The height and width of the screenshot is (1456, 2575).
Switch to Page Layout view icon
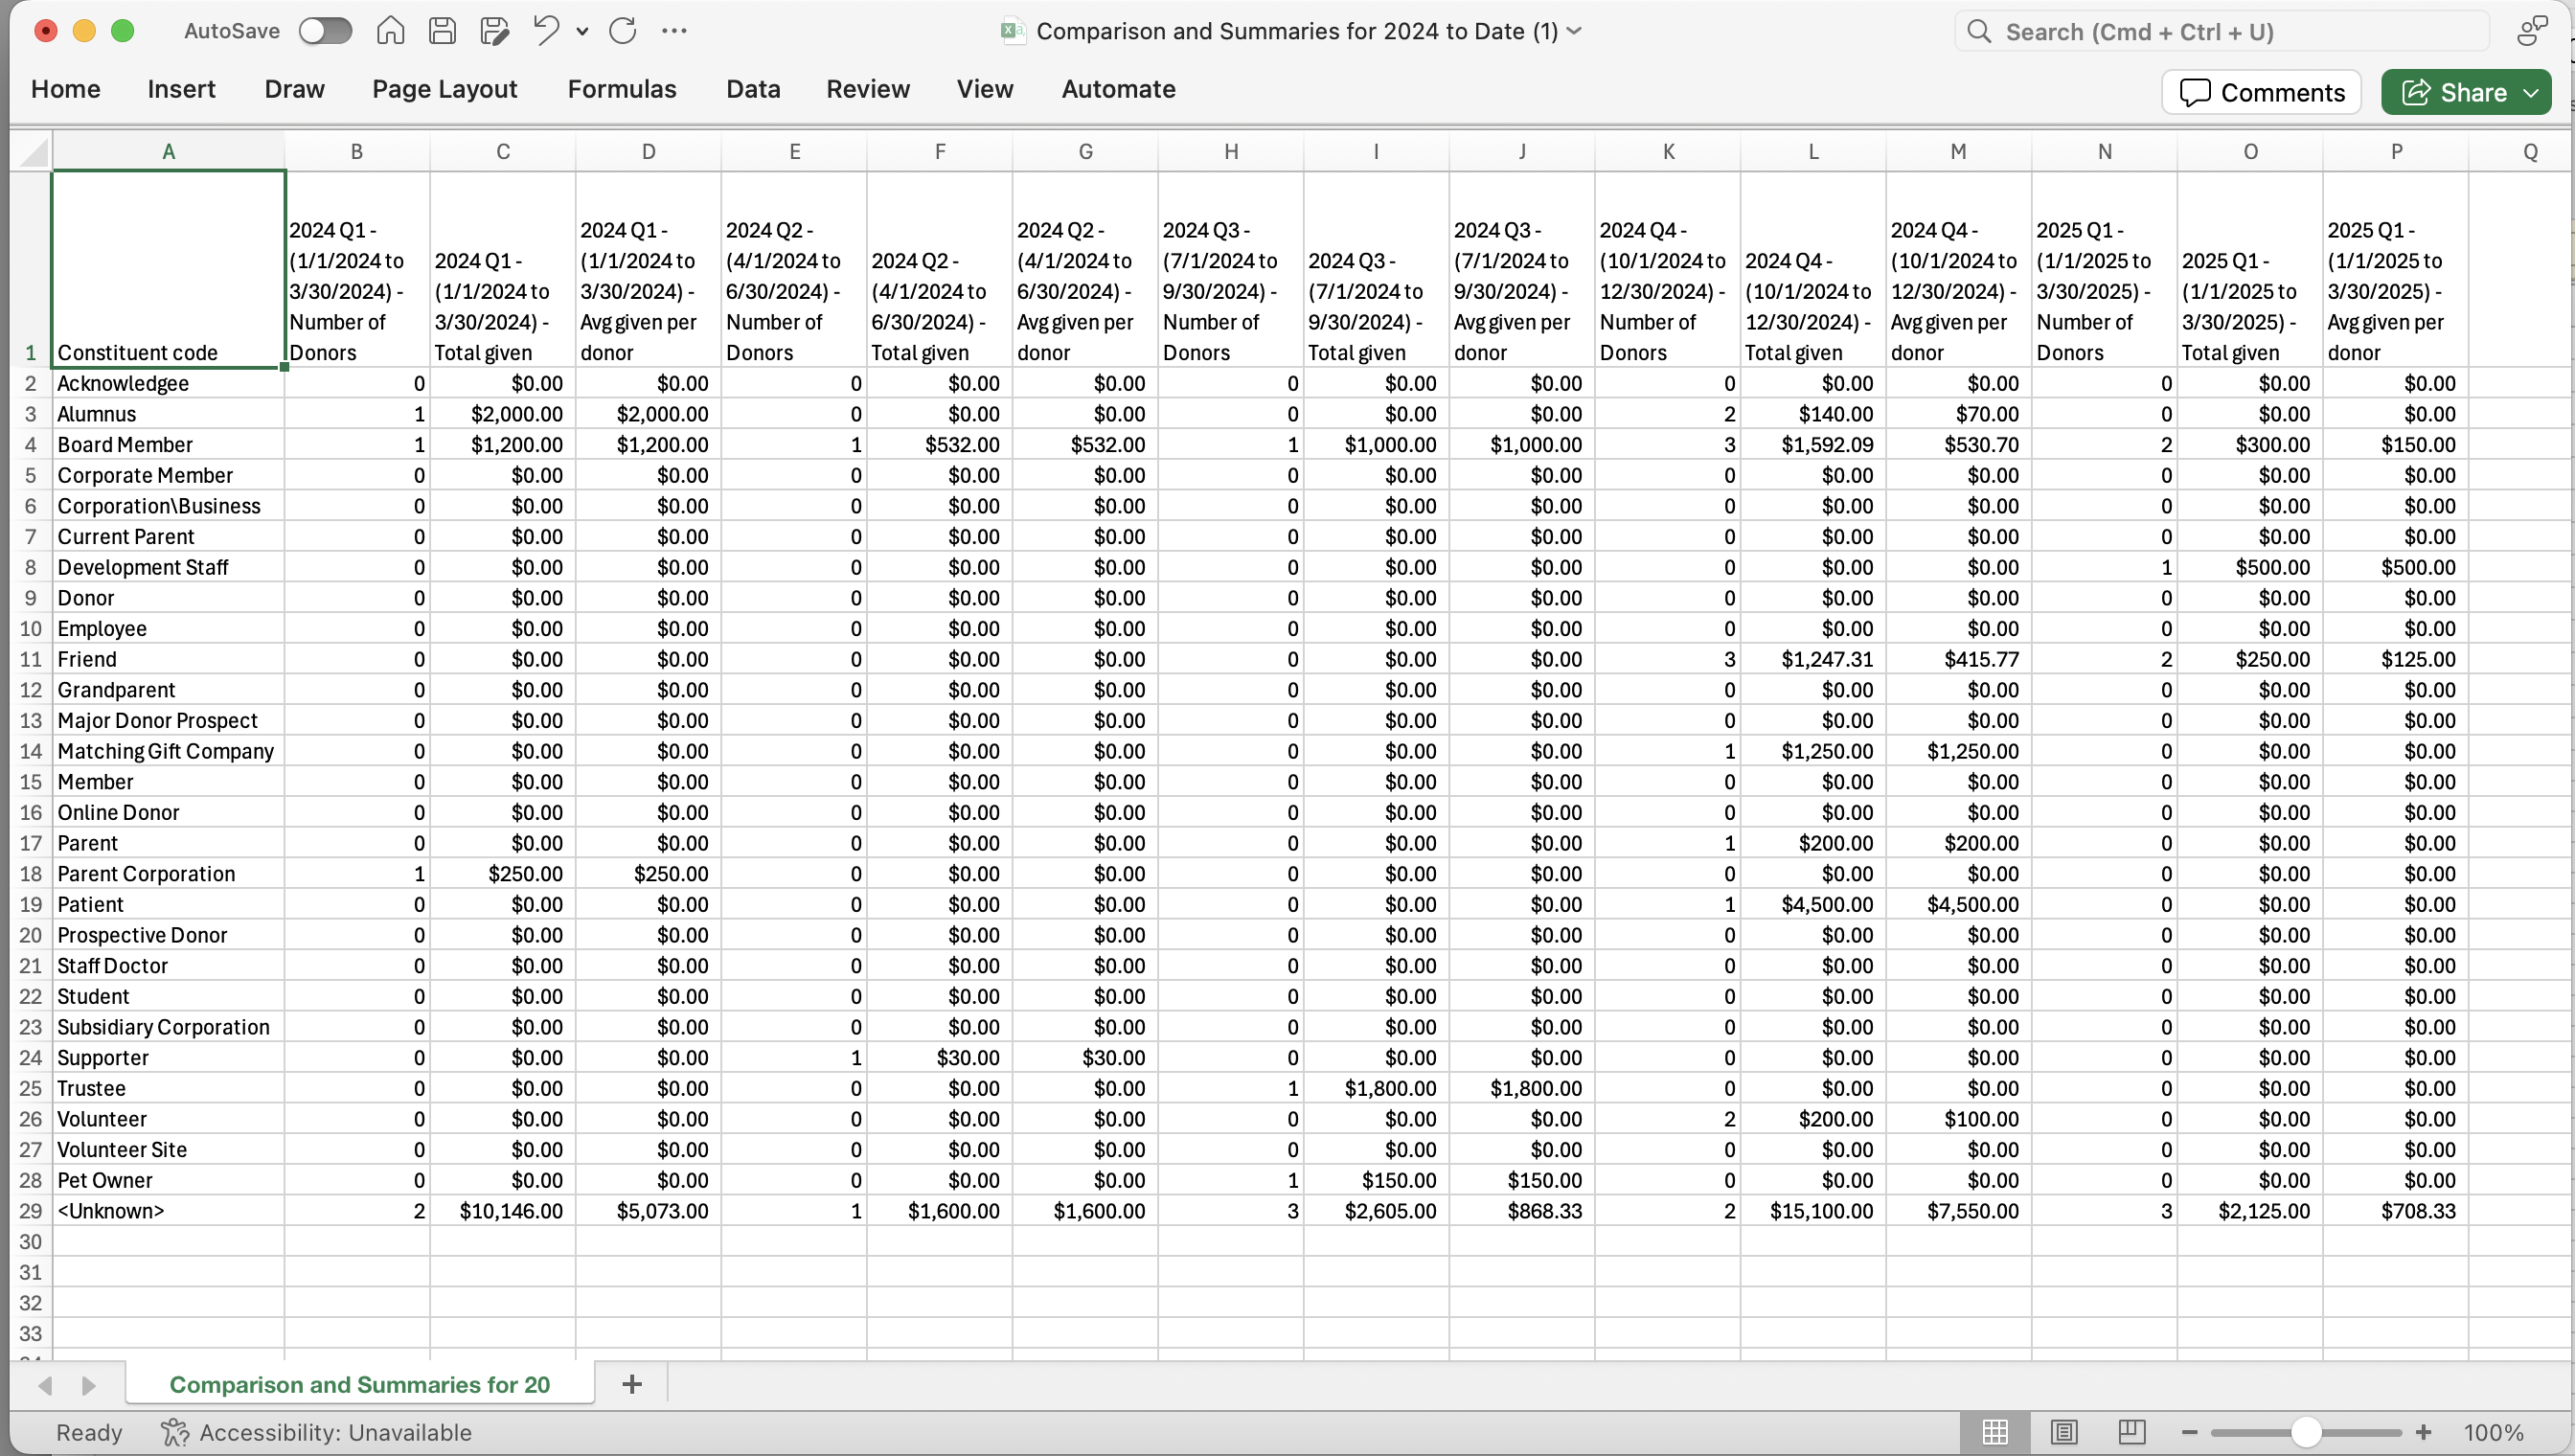2064,1432
